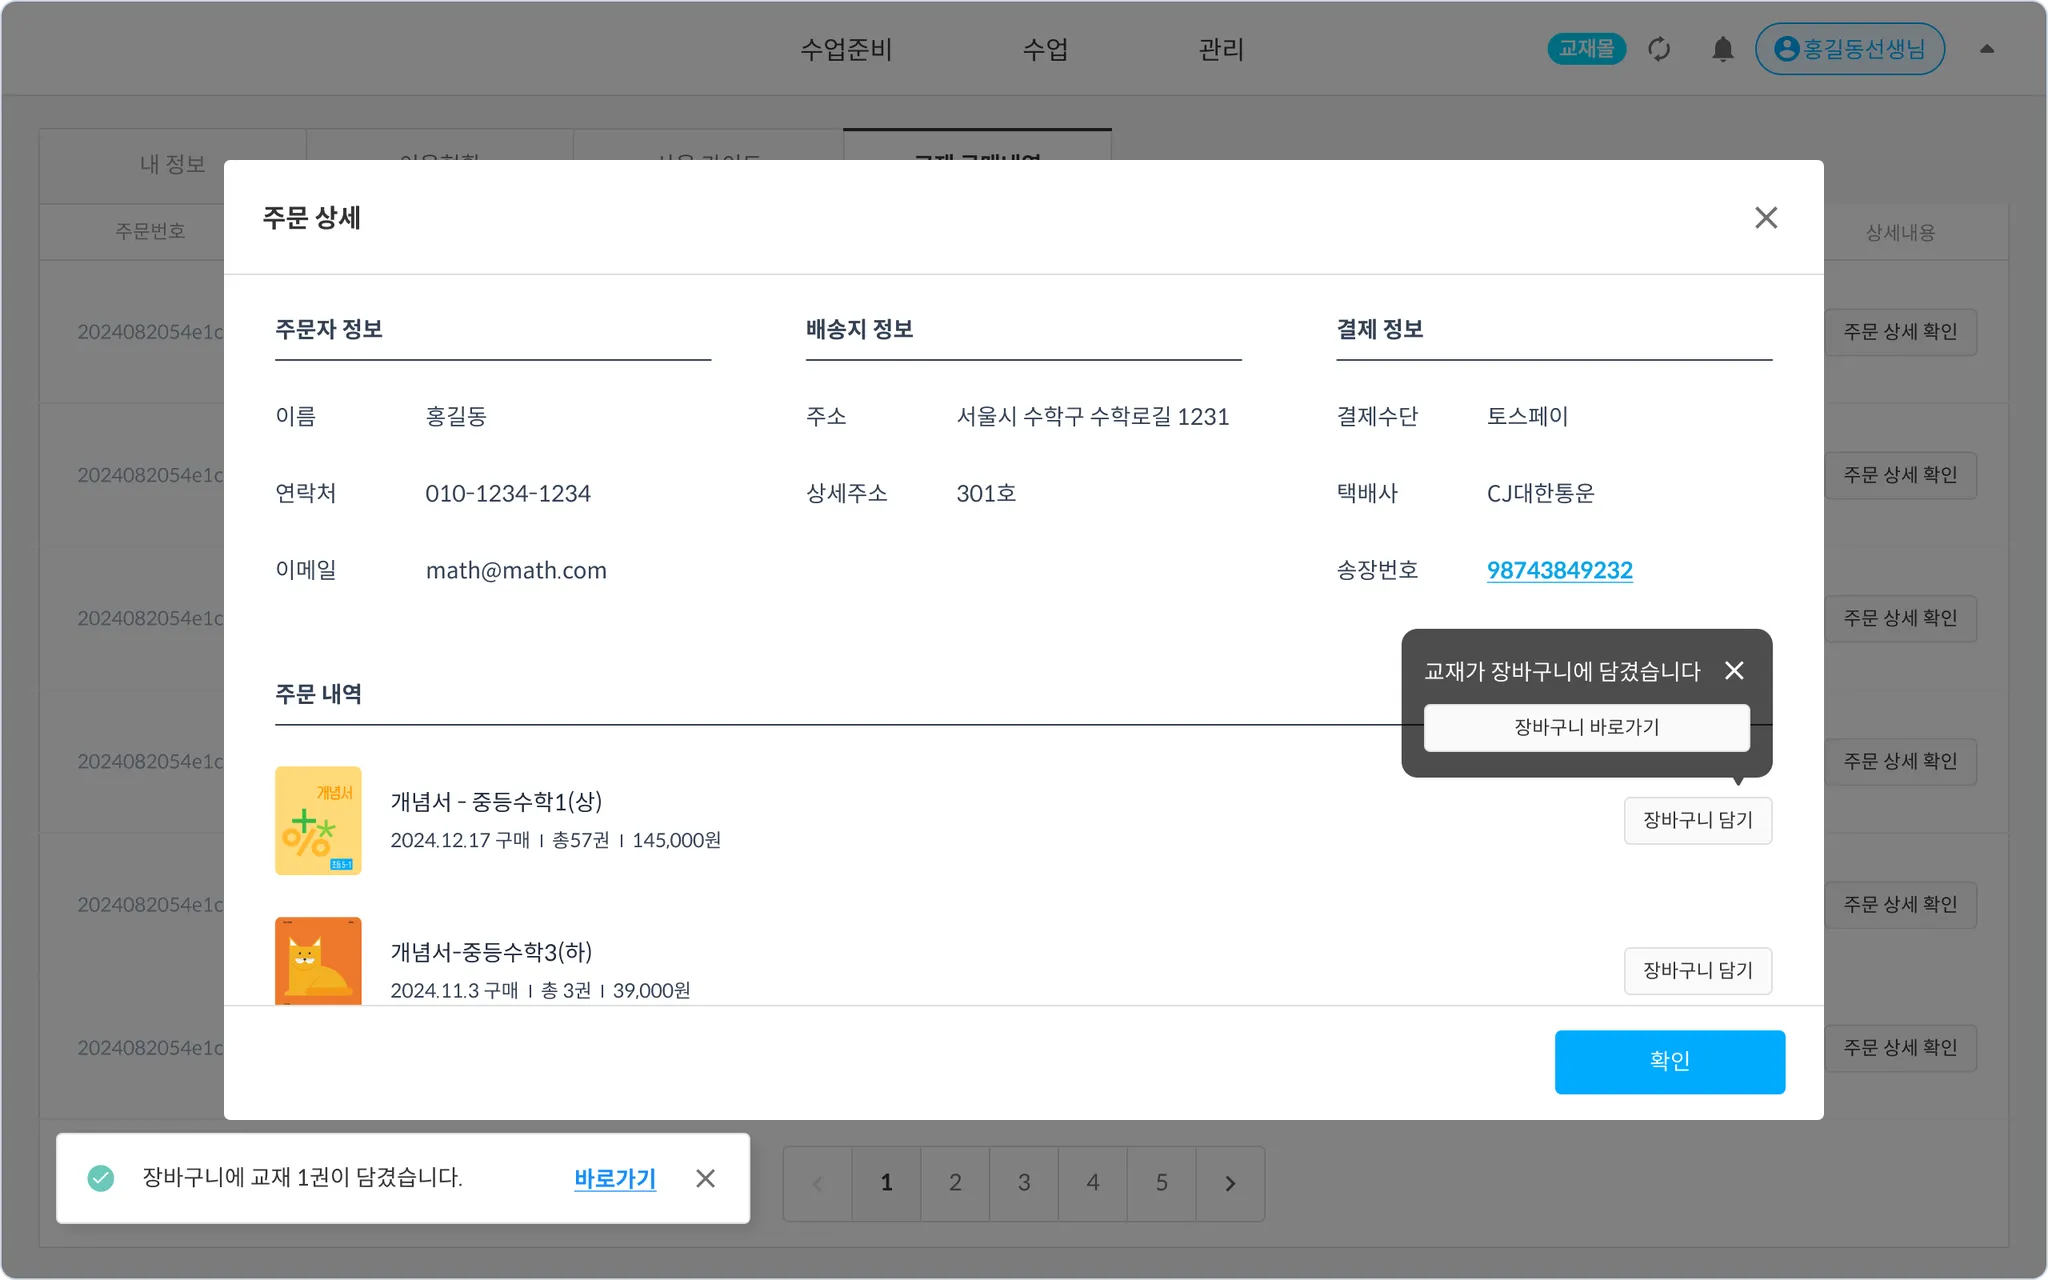Open the 수업준비 menu
The image size is (2048, 1280).
(846, 49)
